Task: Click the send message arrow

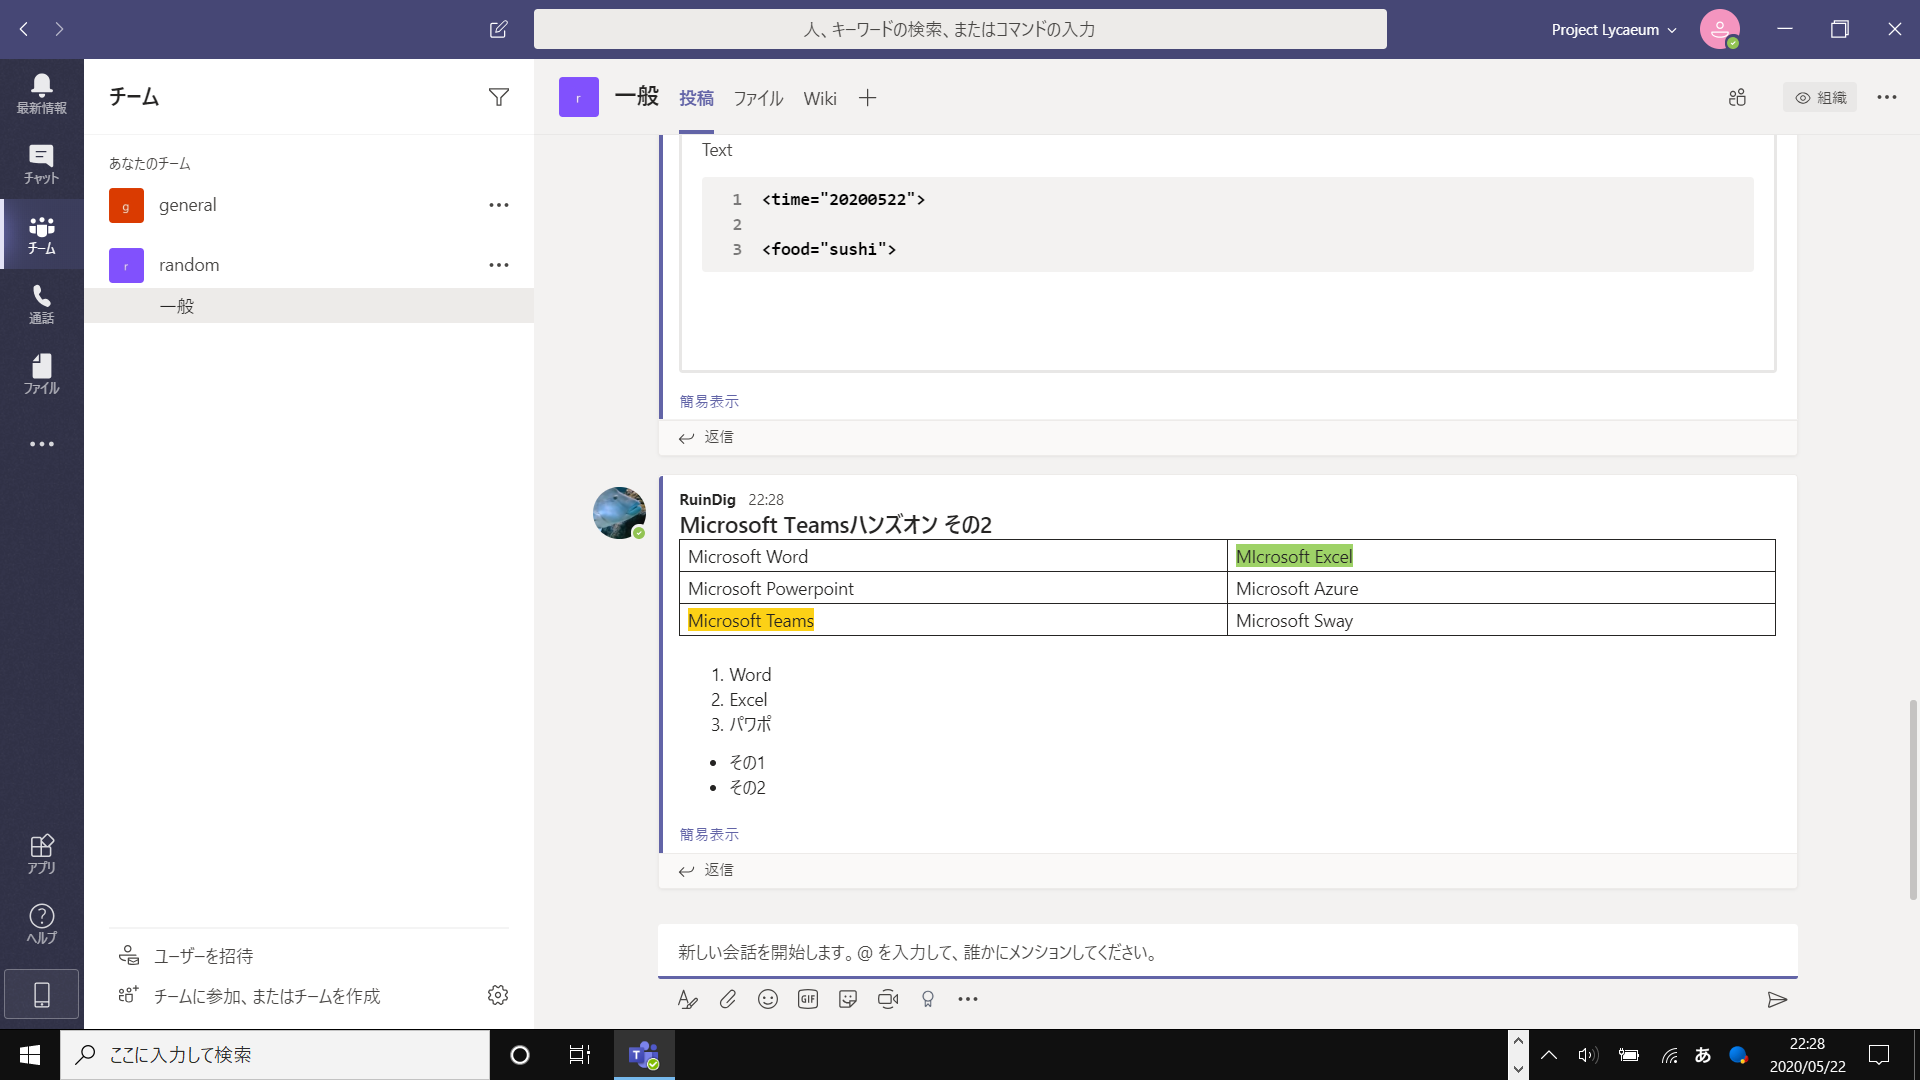Action: pos(1776,999)
